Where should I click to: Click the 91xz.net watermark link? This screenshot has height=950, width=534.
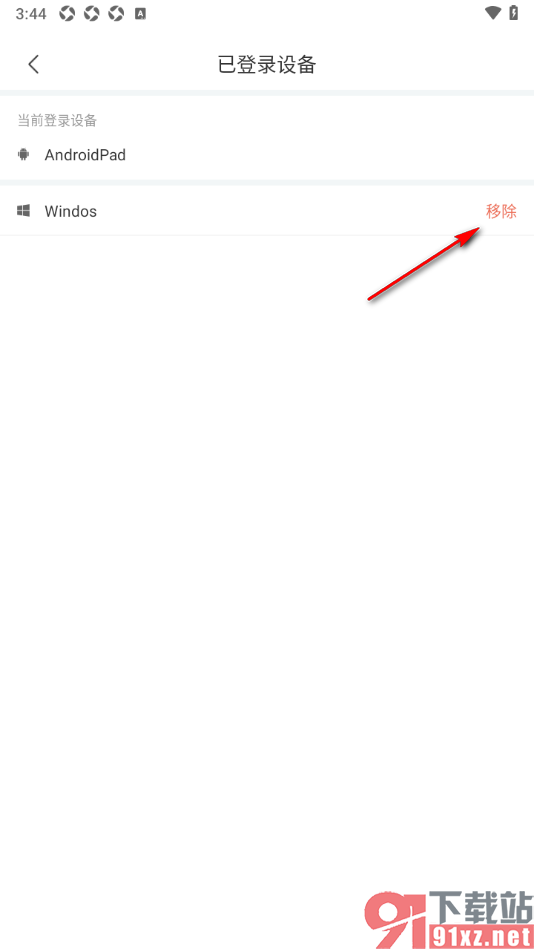tap(481, 936)
